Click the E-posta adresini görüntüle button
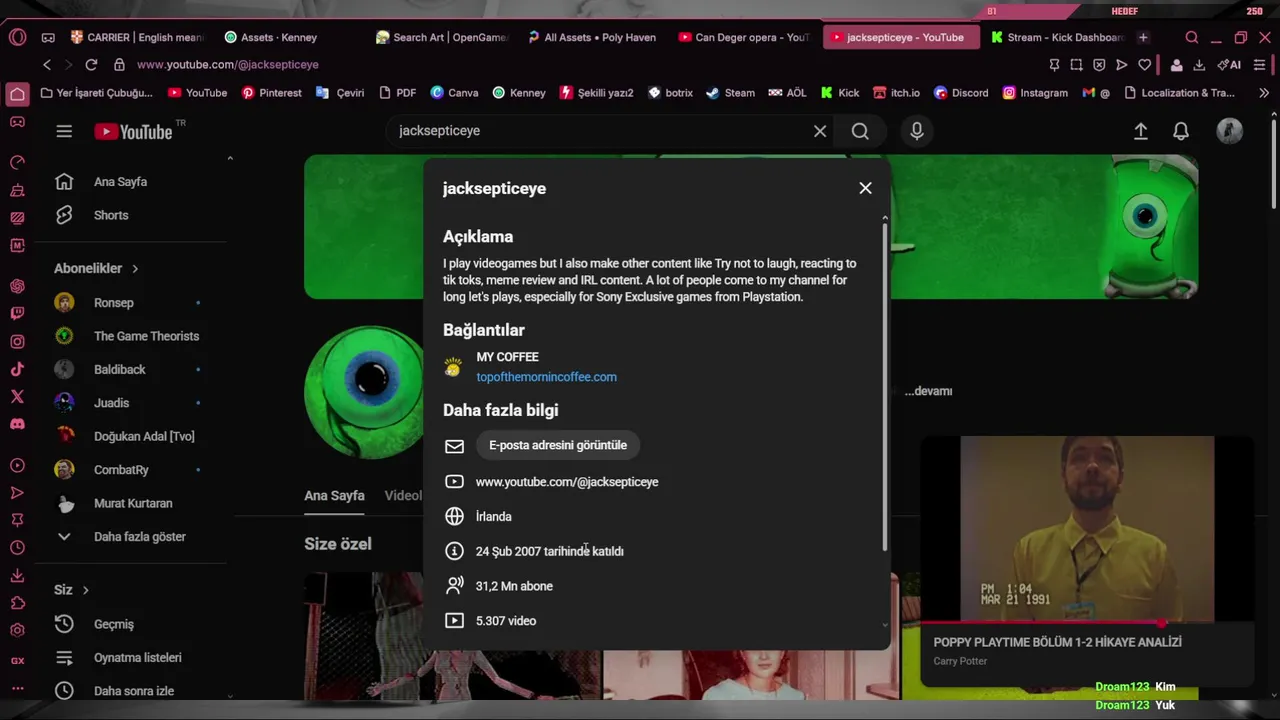The height and width of the screenshot is (720, 1280). pos(558,445)
